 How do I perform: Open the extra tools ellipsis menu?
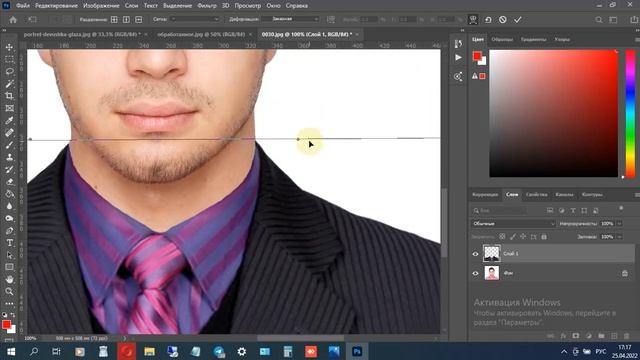[x=9, y=304]
